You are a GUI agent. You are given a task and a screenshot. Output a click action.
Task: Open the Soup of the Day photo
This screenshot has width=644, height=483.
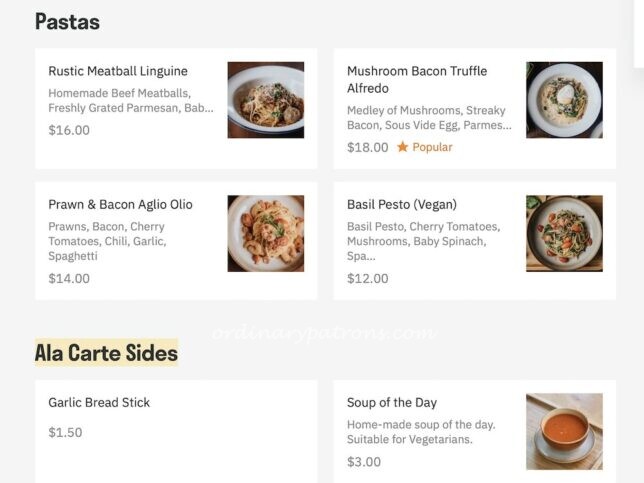tap(564, 431)
